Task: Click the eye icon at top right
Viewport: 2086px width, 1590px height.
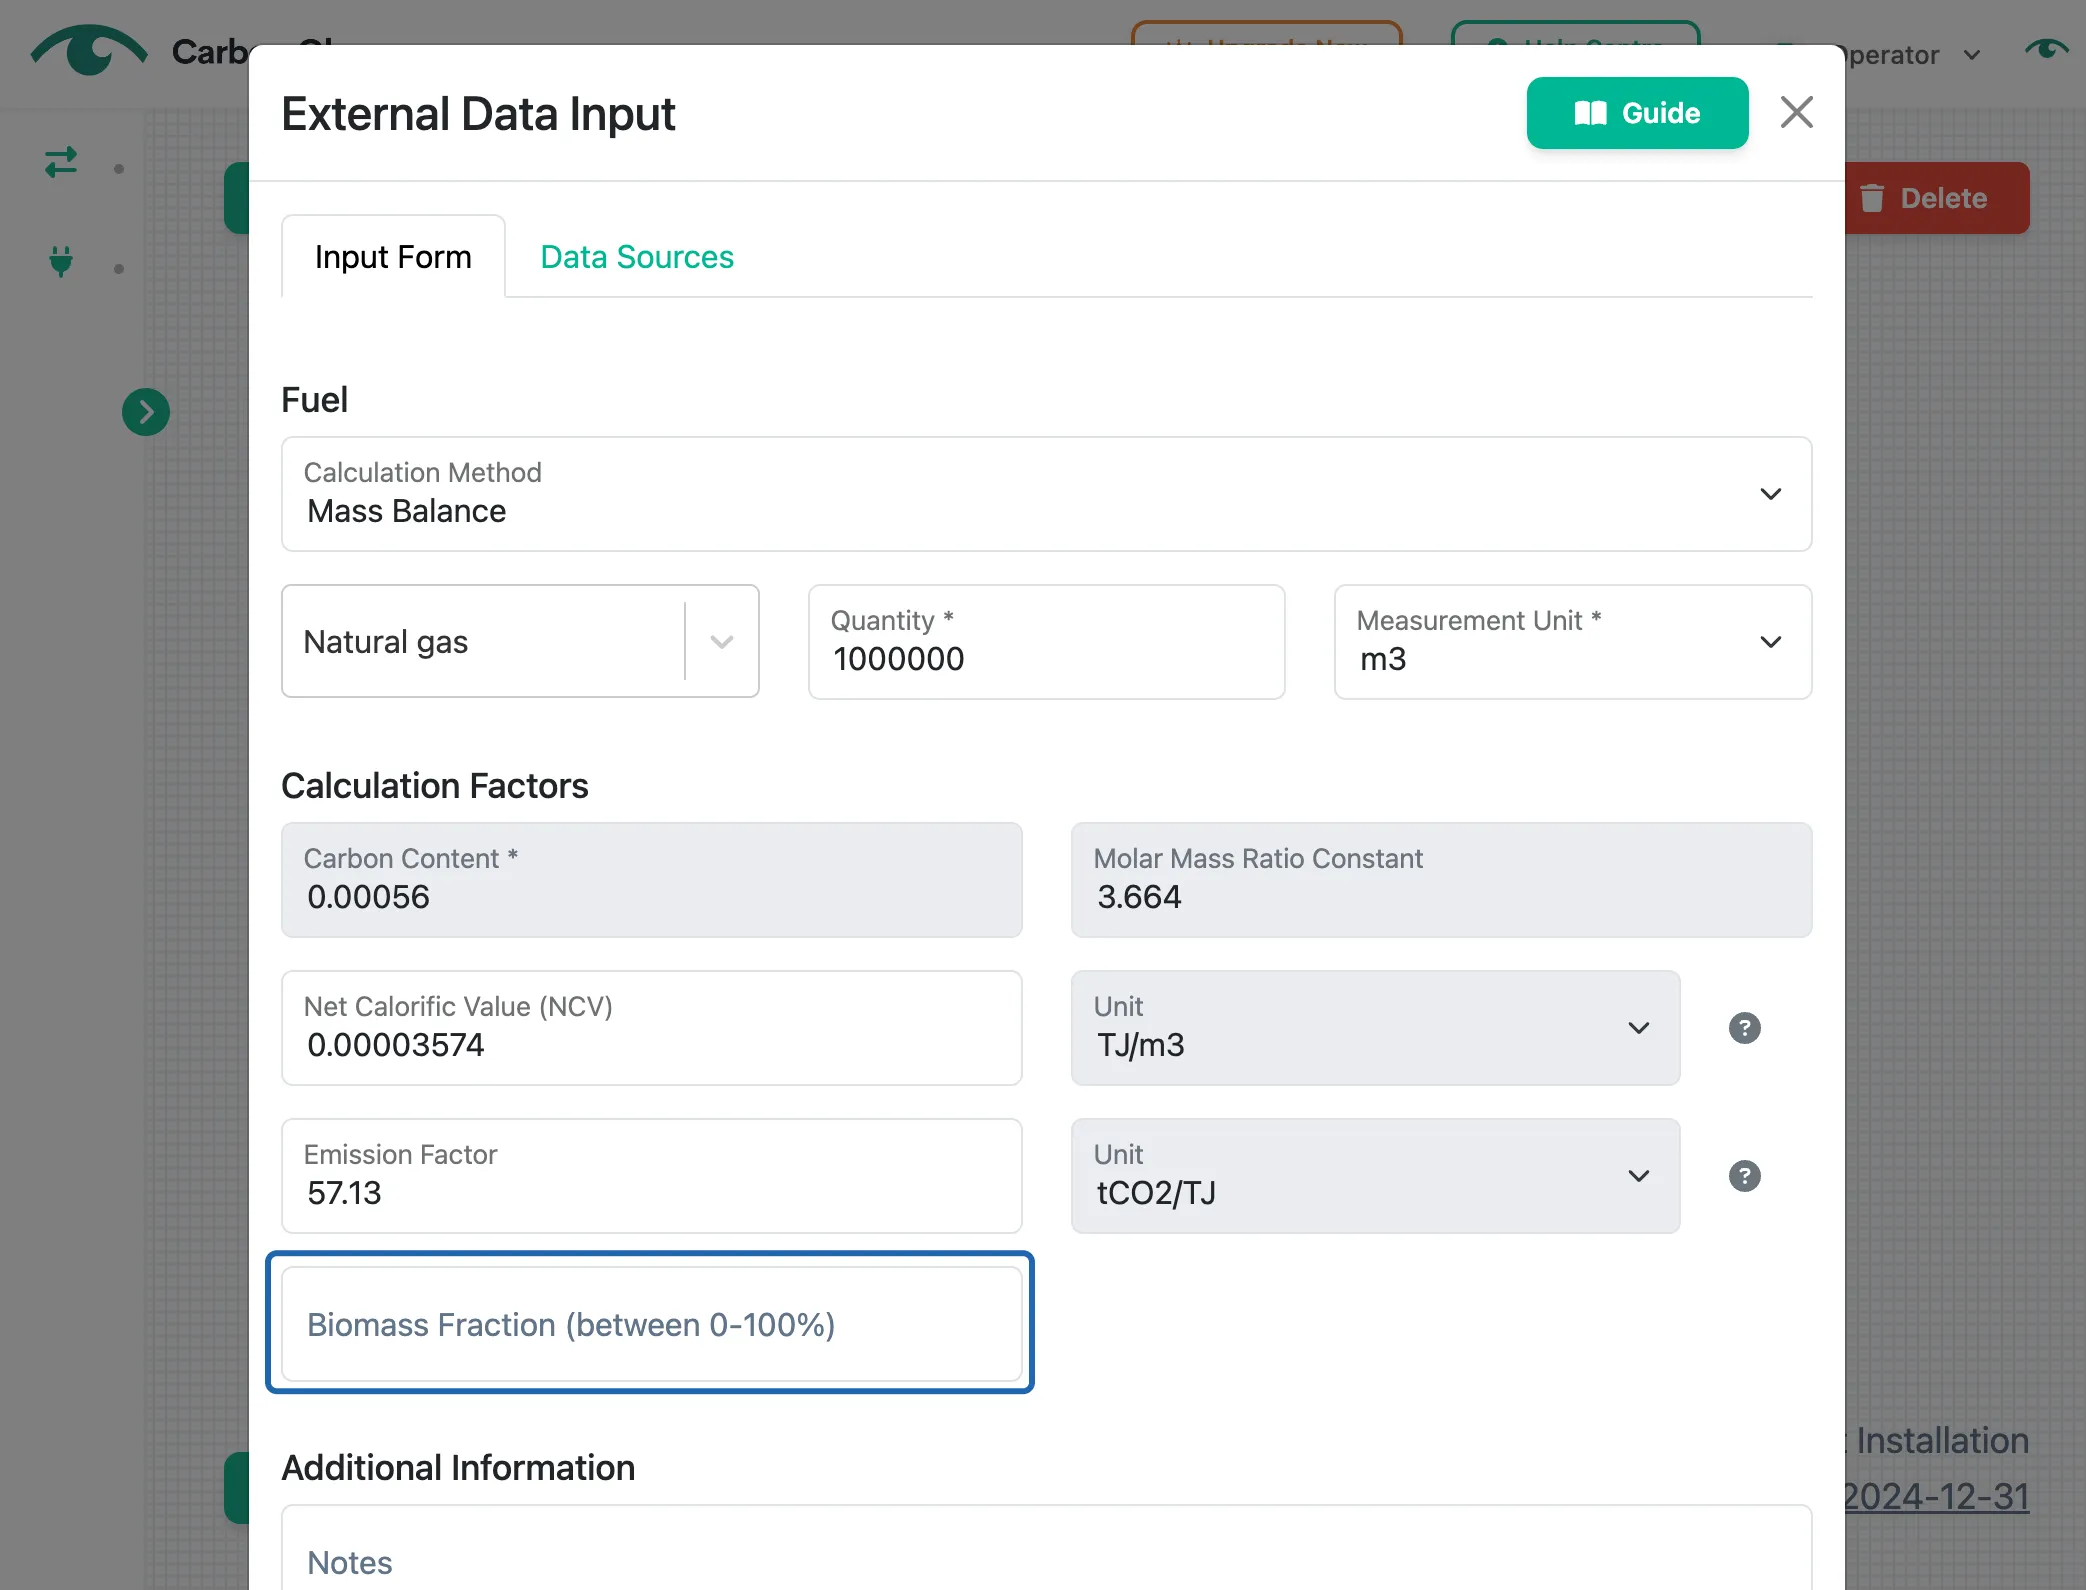Action: 2046,48
